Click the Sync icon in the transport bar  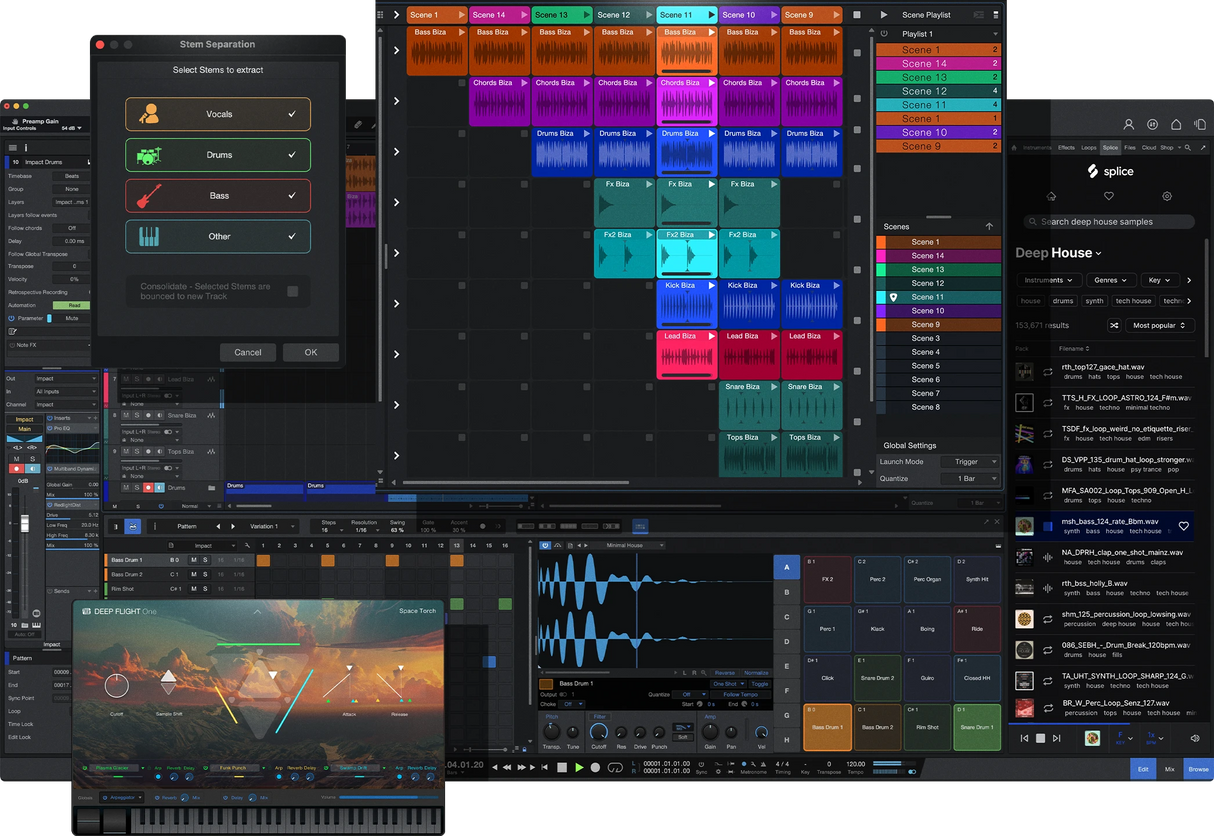tap(701, 764)
